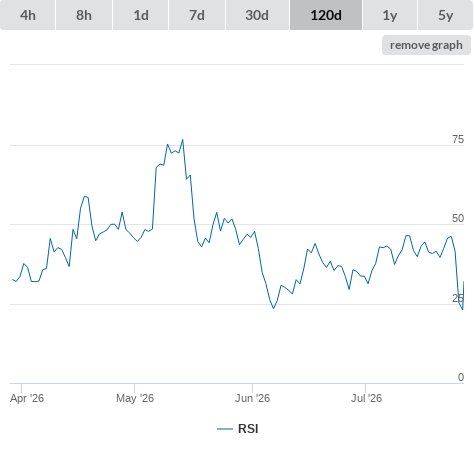Click the May '26 axis tick label

tap(135, 398)
